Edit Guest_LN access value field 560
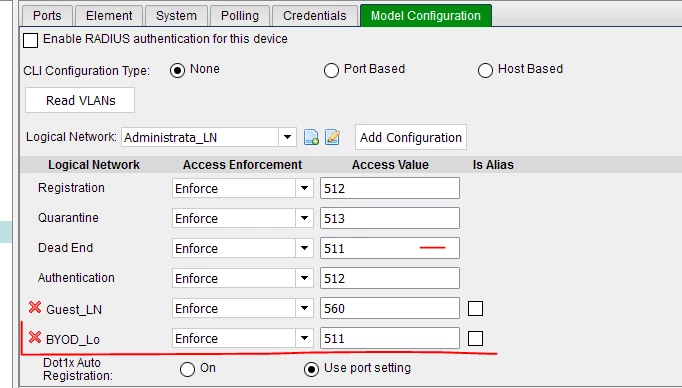This screenshot has height=388, width=682. click(x=390, y=308)
